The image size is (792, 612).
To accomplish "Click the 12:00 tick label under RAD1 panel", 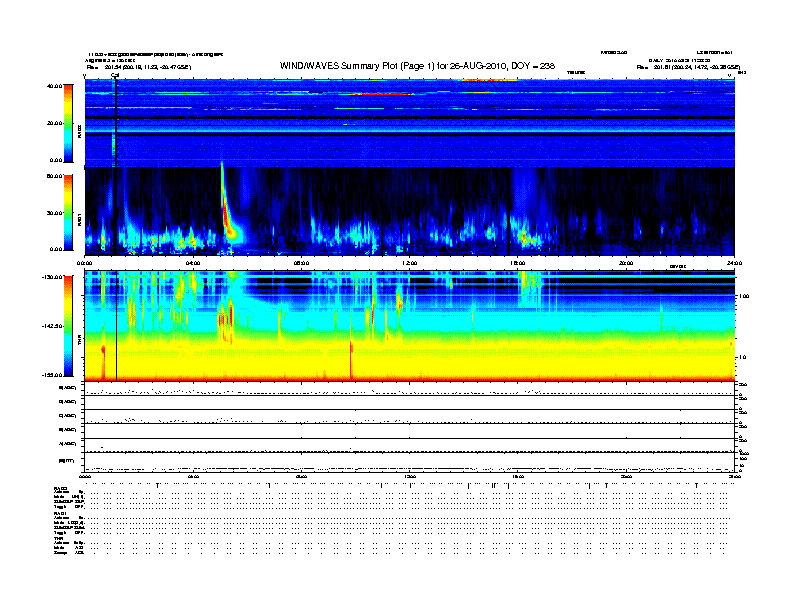I will (409, 263).
